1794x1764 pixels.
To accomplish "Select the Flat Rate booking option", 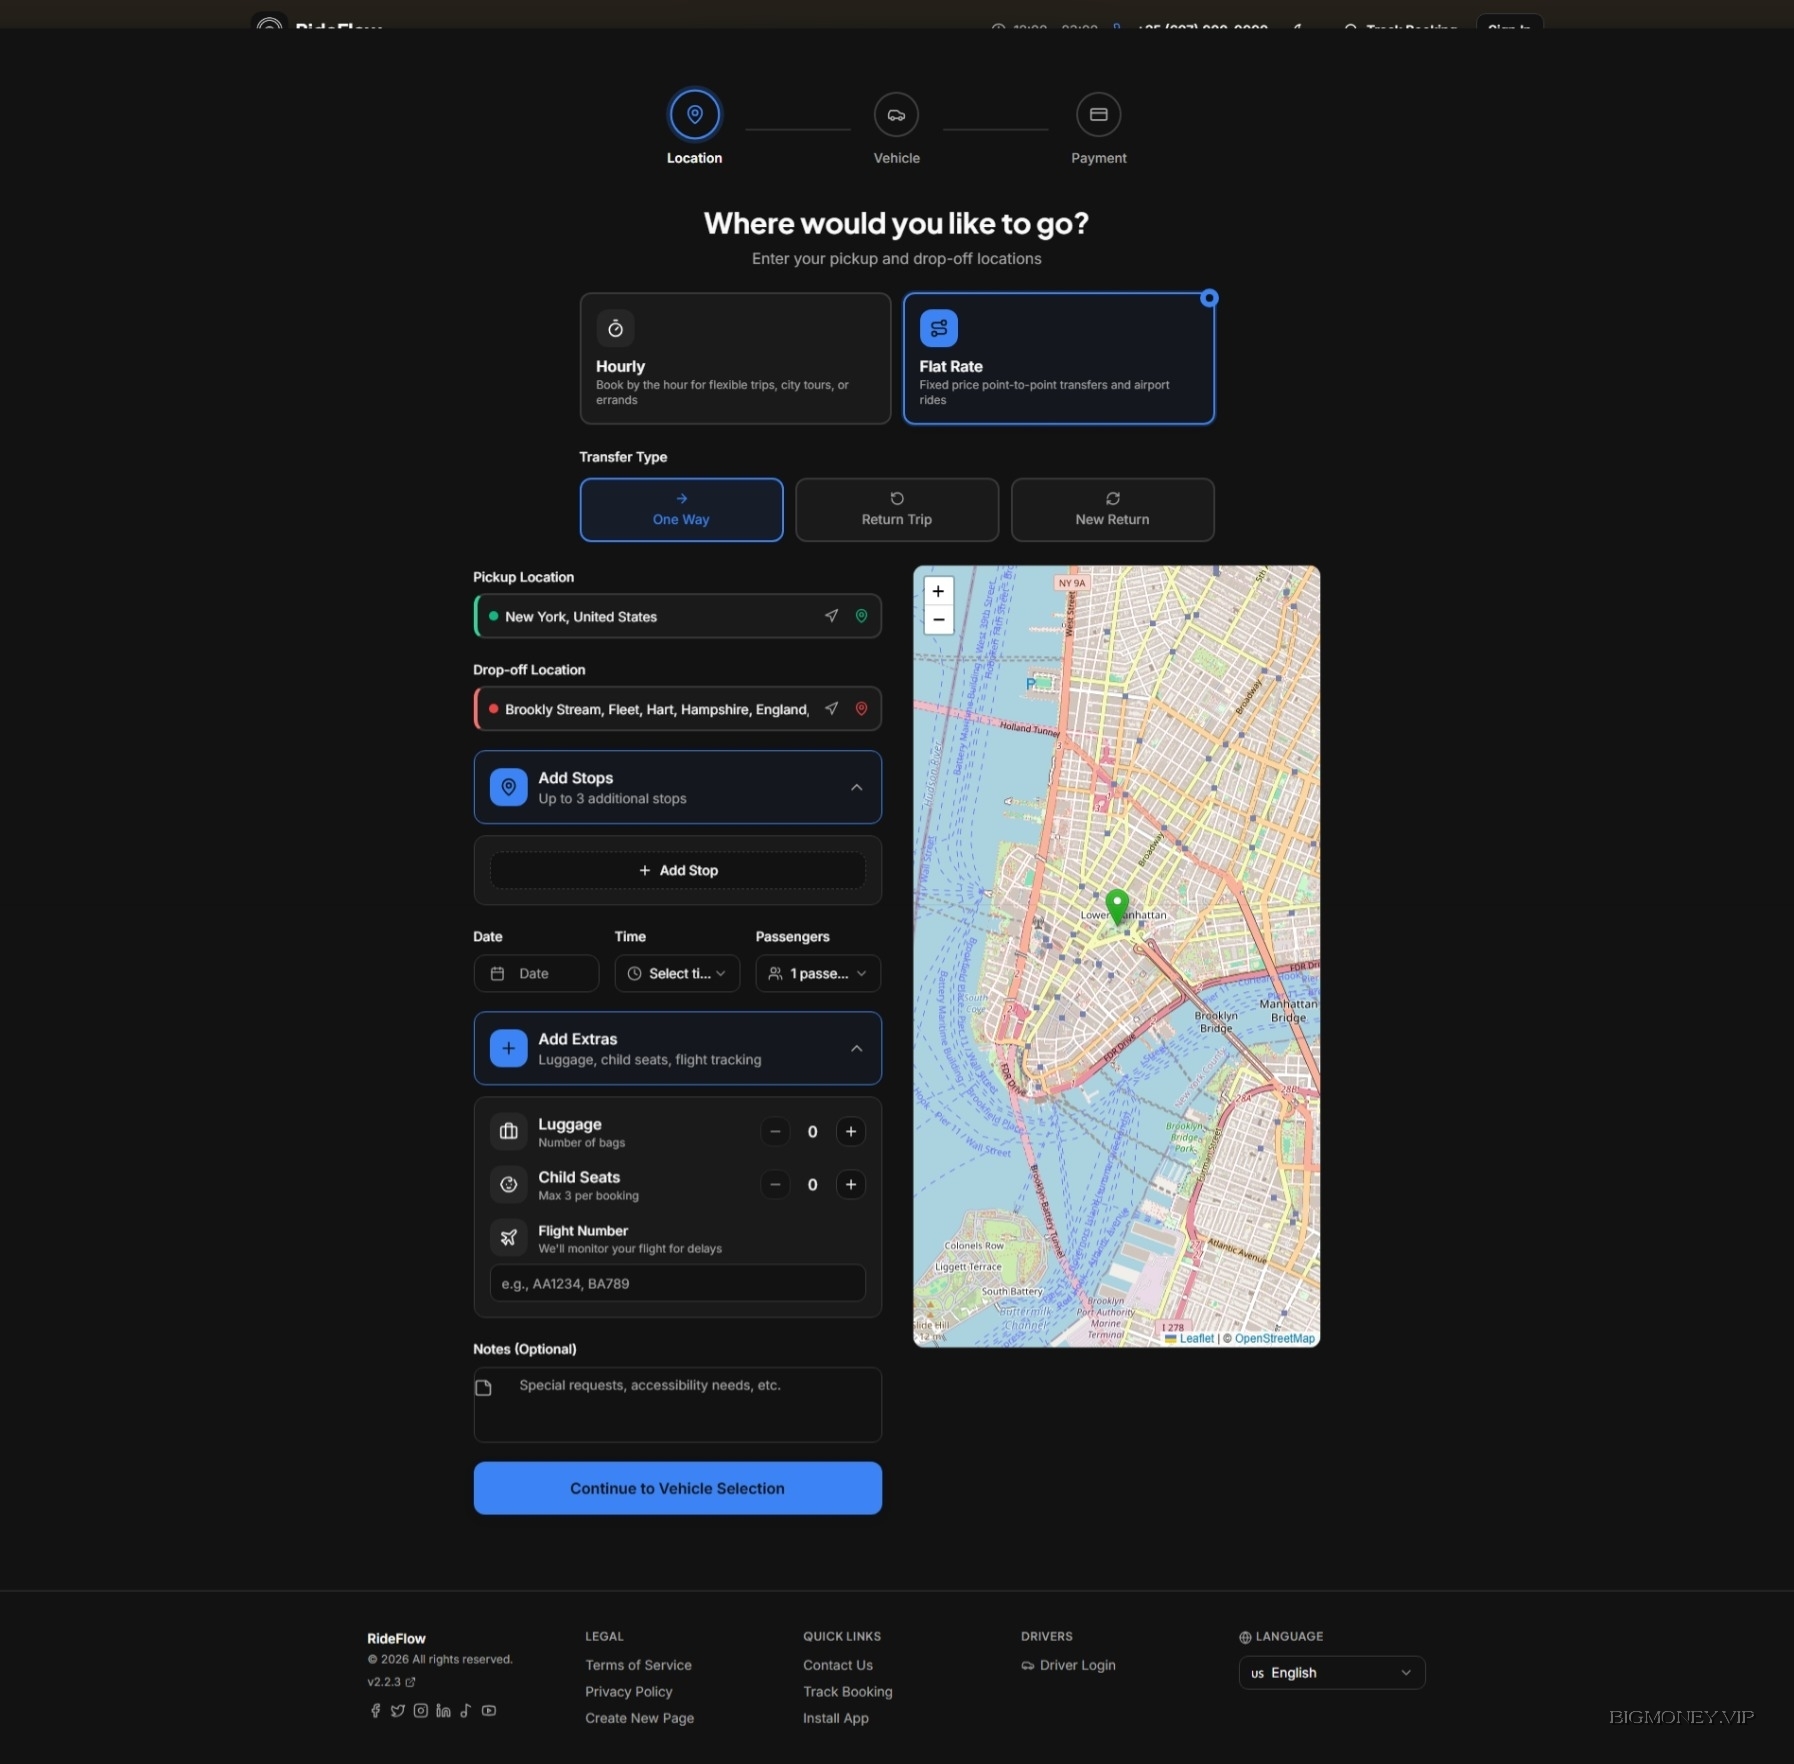I will [x=1058, y=359].
